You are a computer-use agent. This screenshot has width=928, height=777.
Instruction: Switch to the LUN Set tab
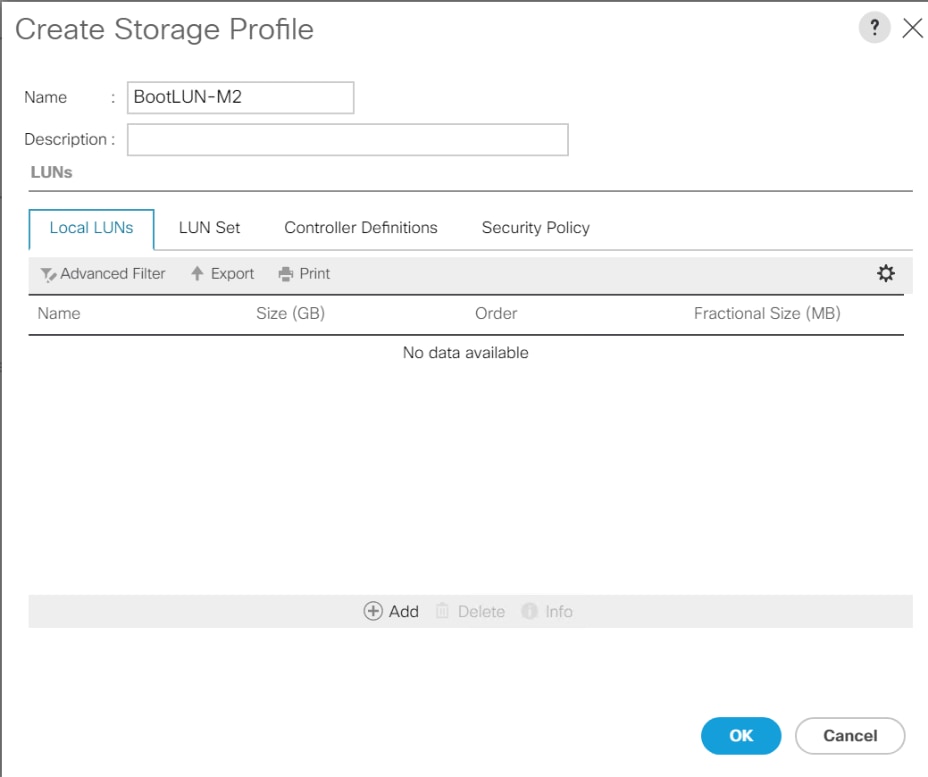click(209, 228)
